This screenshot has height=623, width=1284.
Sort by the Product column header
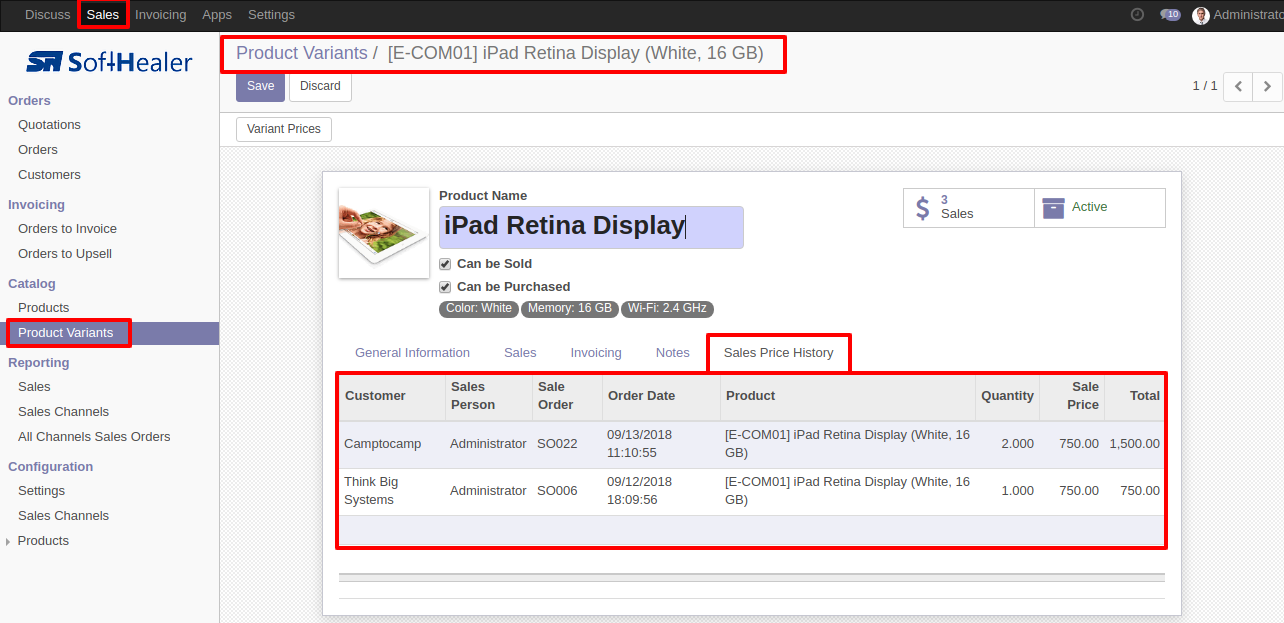pos(848,397)
